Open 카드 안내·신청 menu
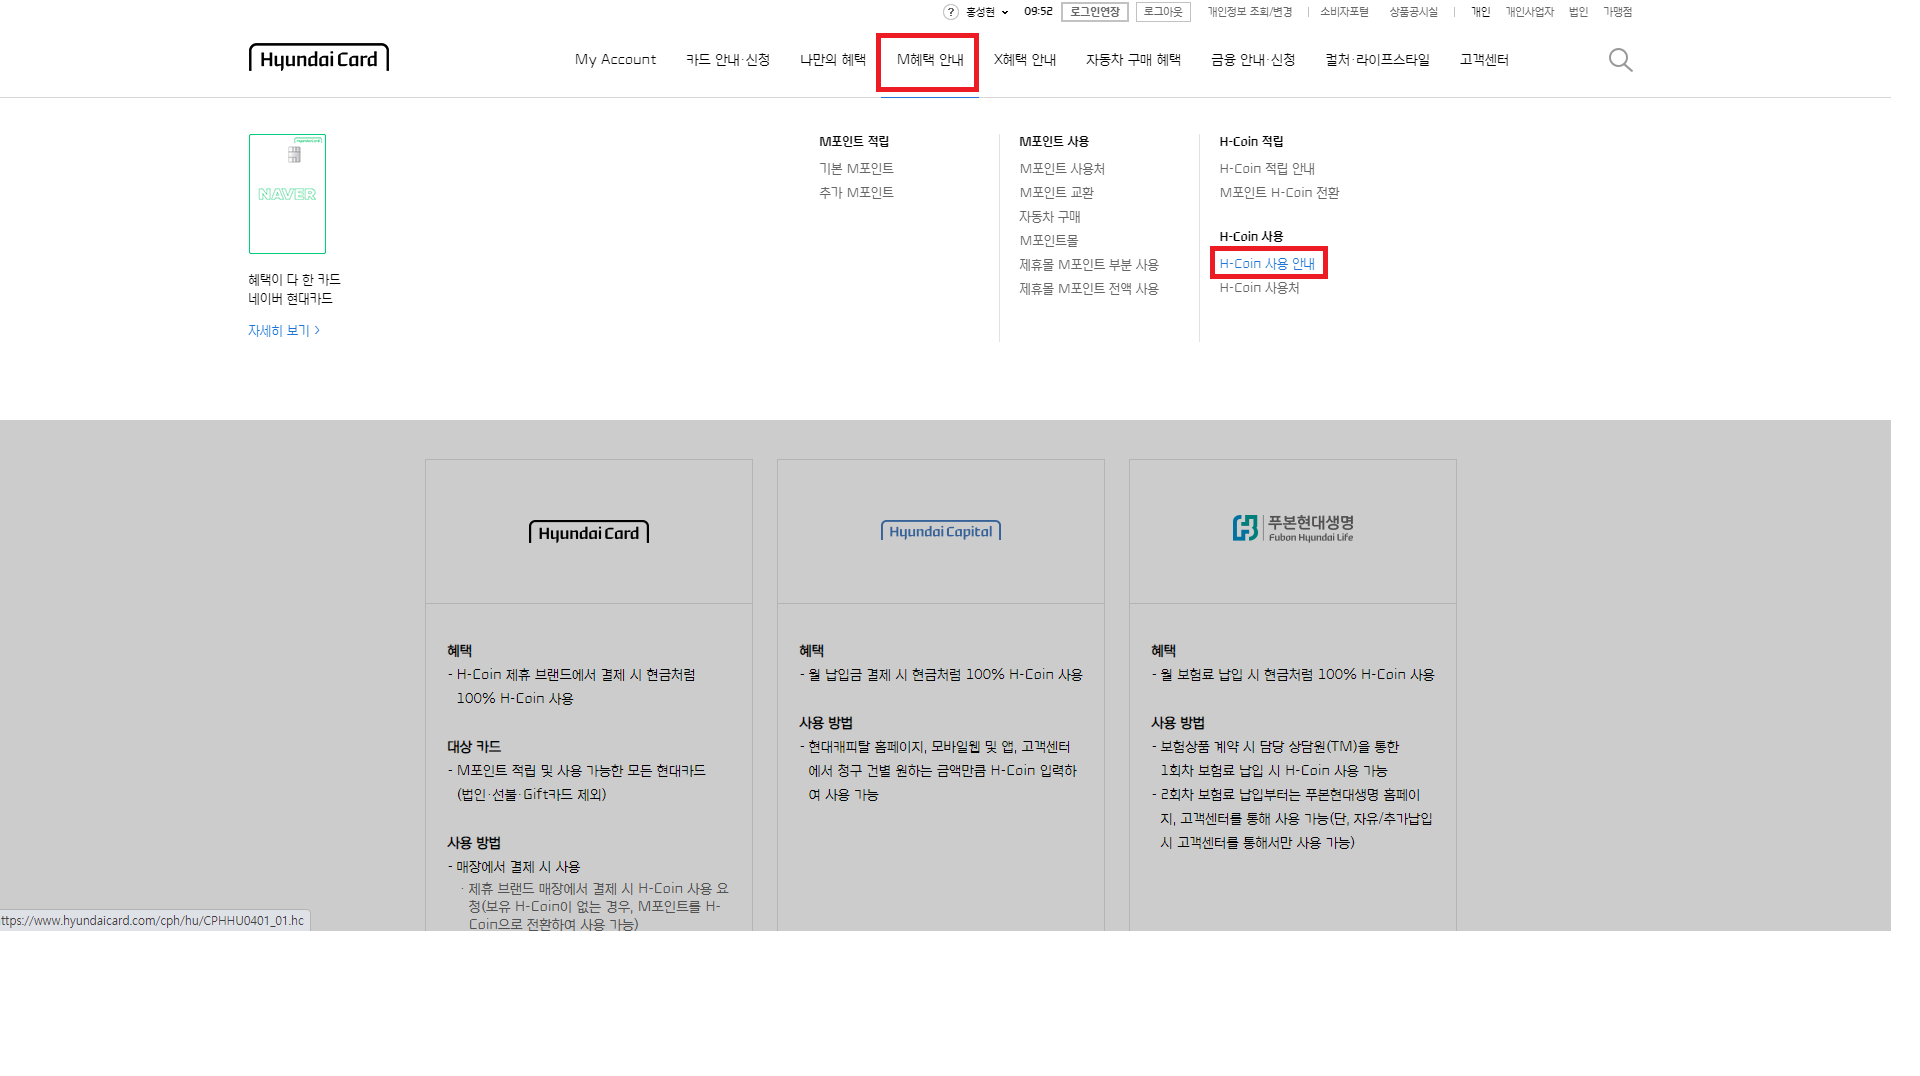1920x1076 pixels. pyautogui.click(x=728, y=60)
